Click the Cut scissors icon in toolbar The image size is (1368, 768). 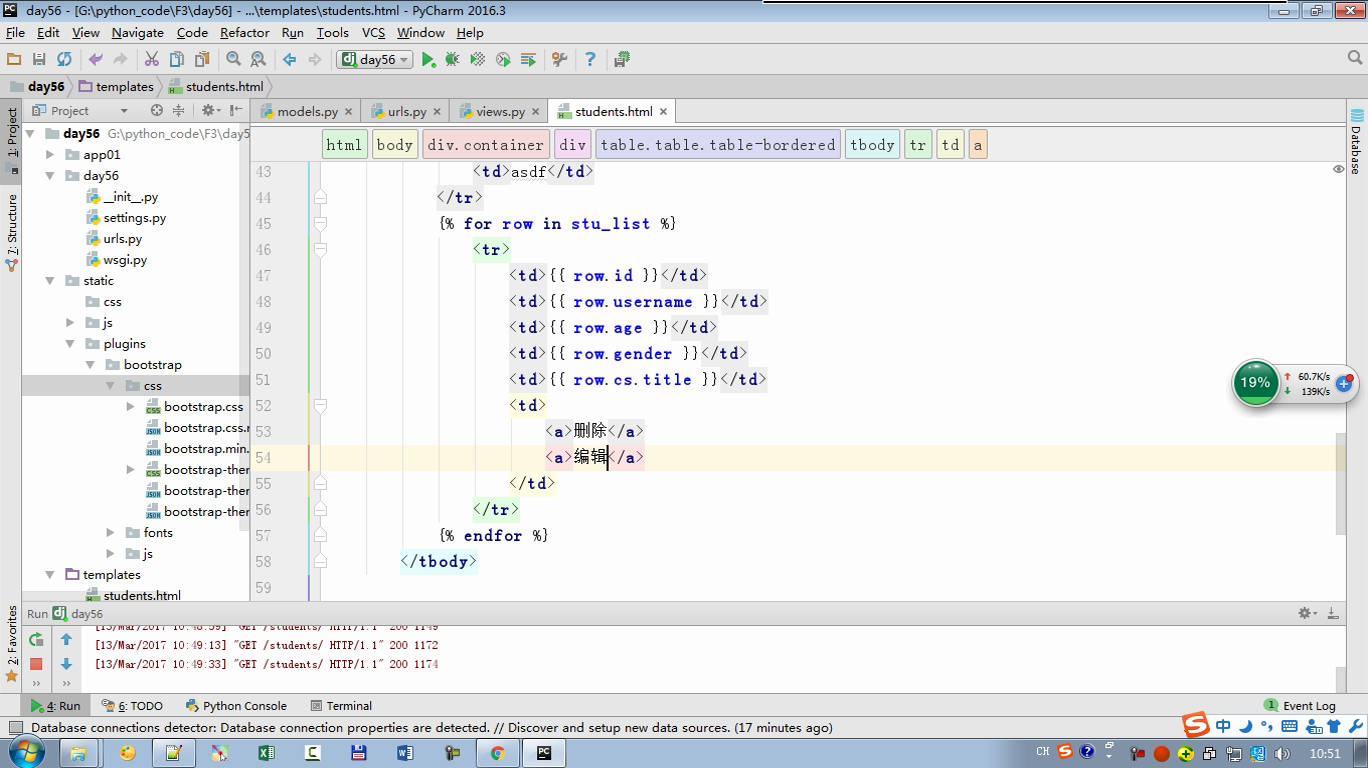[x=152, y=60]
